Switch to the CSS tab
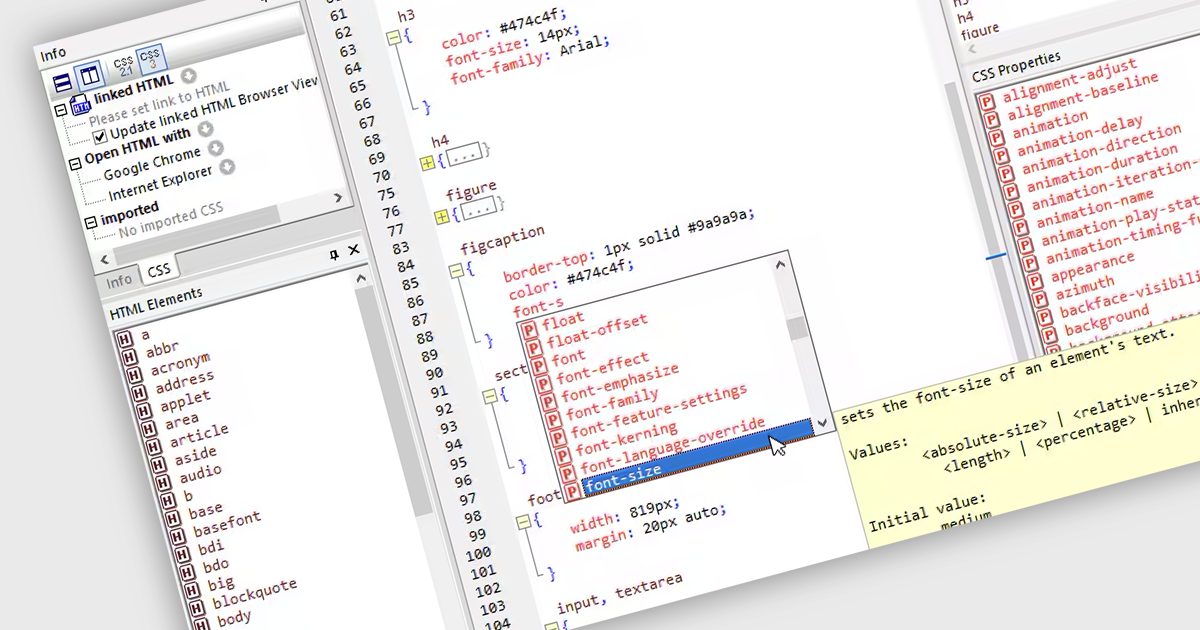Image resolution: width=1200 pixels, height=630 pixels. (x=158, y=270)
